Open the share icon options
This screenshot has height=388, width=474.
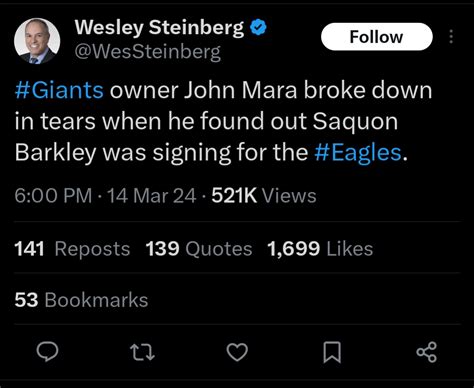pyautogui.click(x=427, y=352)
